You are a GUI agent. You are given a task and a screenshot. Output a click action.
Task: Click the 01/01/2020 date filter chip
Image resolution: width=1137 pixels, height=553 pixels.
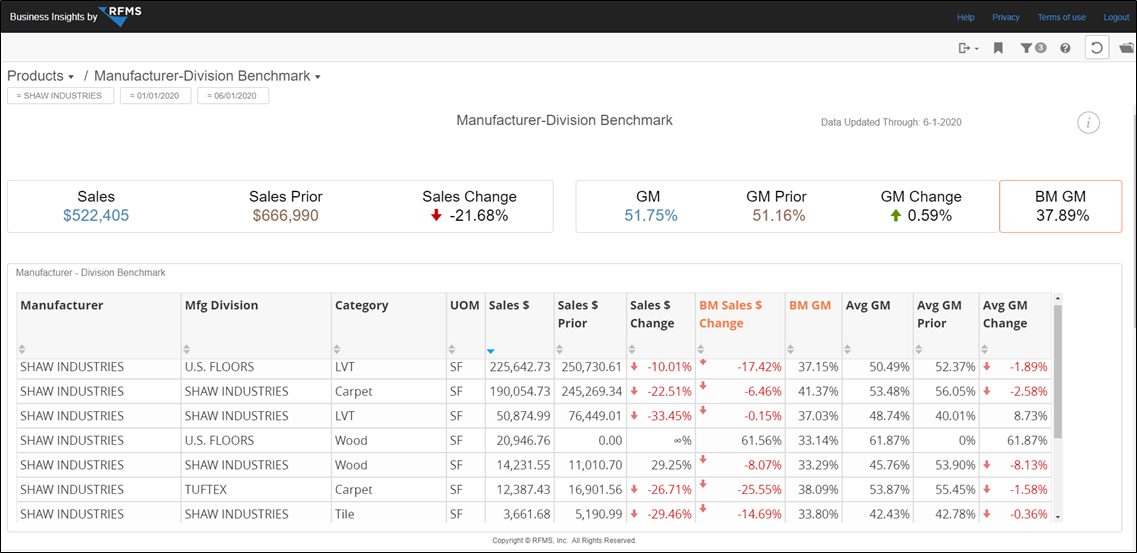156,96
